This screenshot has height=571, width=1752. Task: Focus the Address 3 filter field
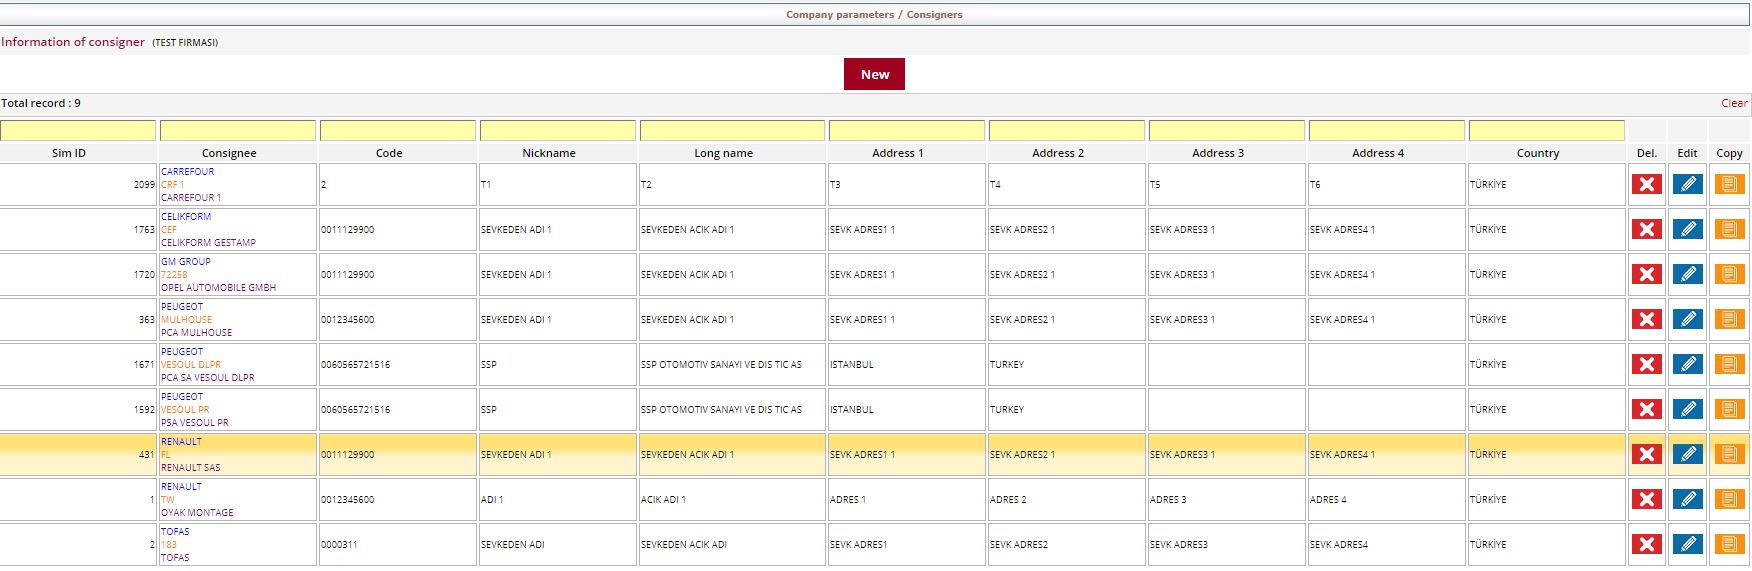[x=1227, y=131]
